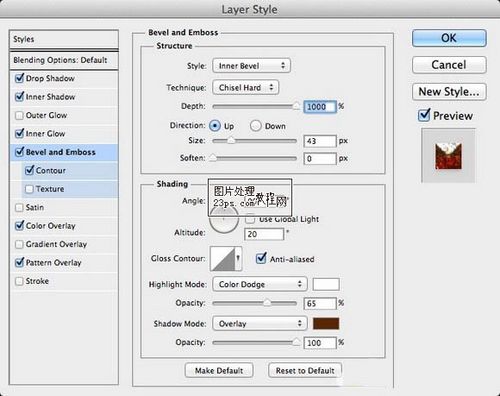This screenshot has width=500, height=396.
Task: Click the brown shadow color swatch
Action: [326, 323]
